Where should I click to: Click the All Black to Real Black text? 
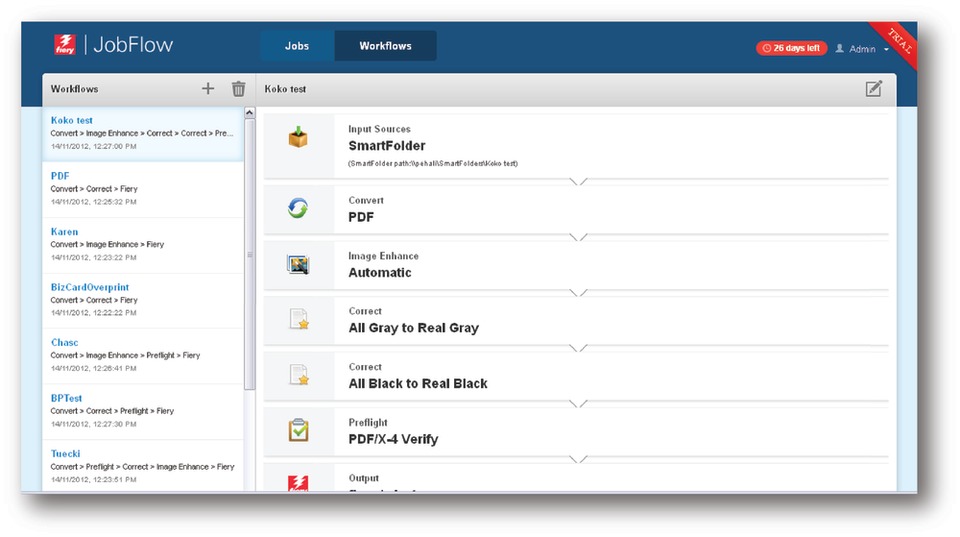(x=418, y=384)
